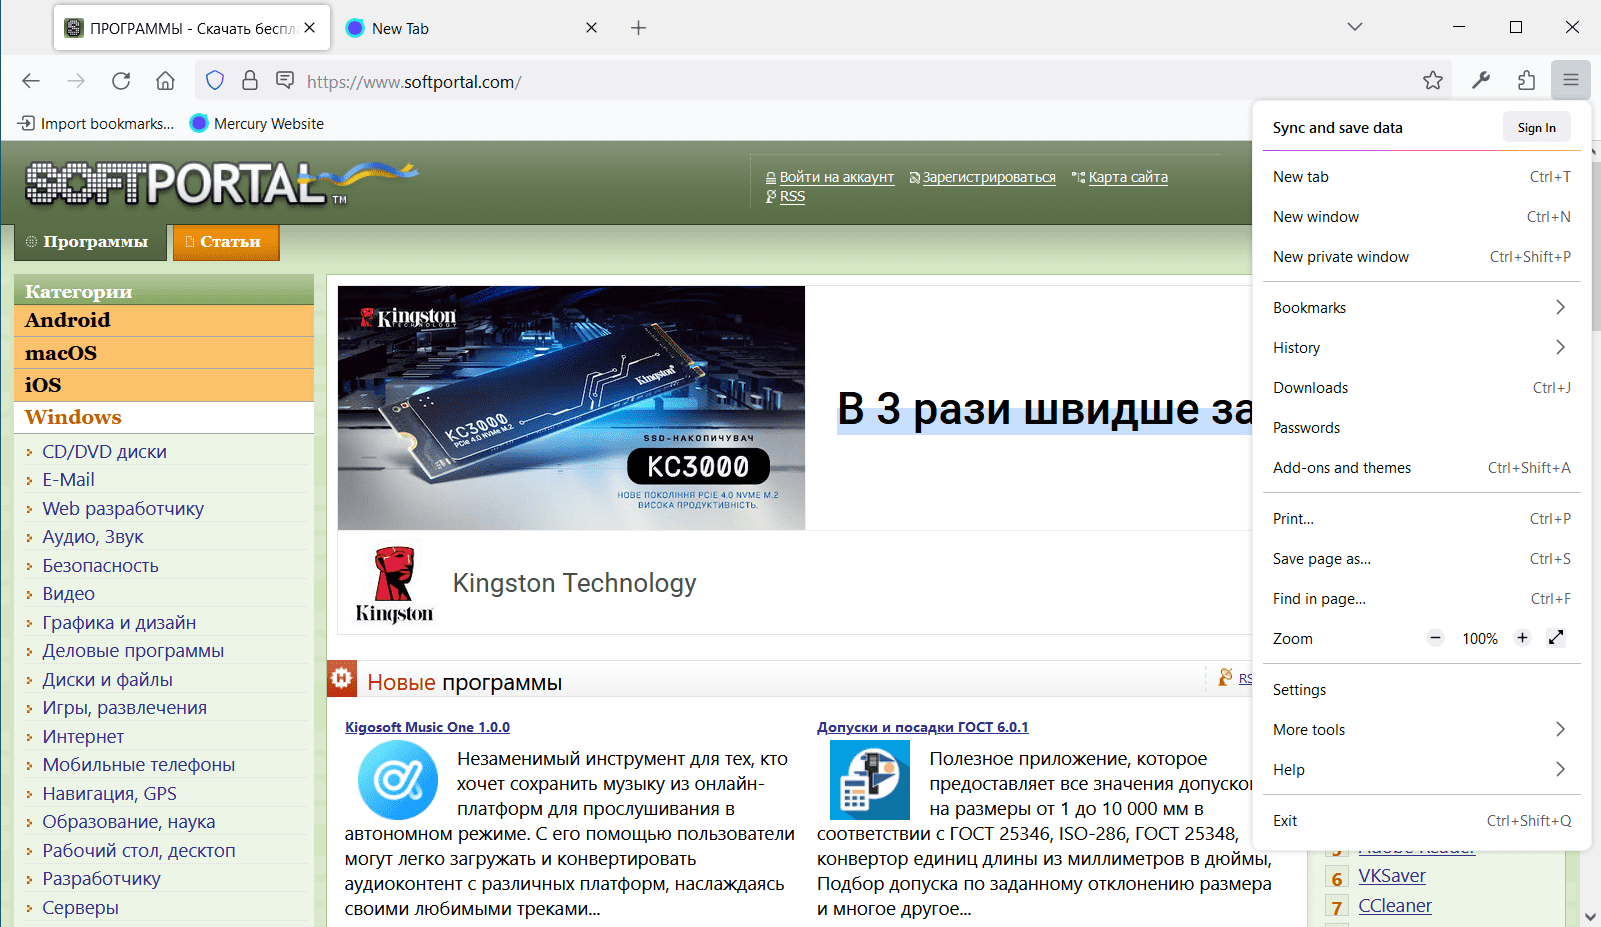Viewport: 1601px width, 927px height.
Task: Zoom in with the plus button
Action: (1522, 638)
